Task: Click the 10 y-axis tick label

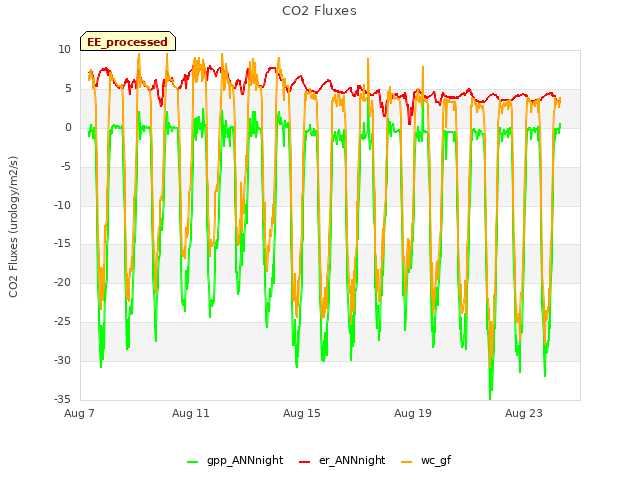Action: click(x=64, y=49)
